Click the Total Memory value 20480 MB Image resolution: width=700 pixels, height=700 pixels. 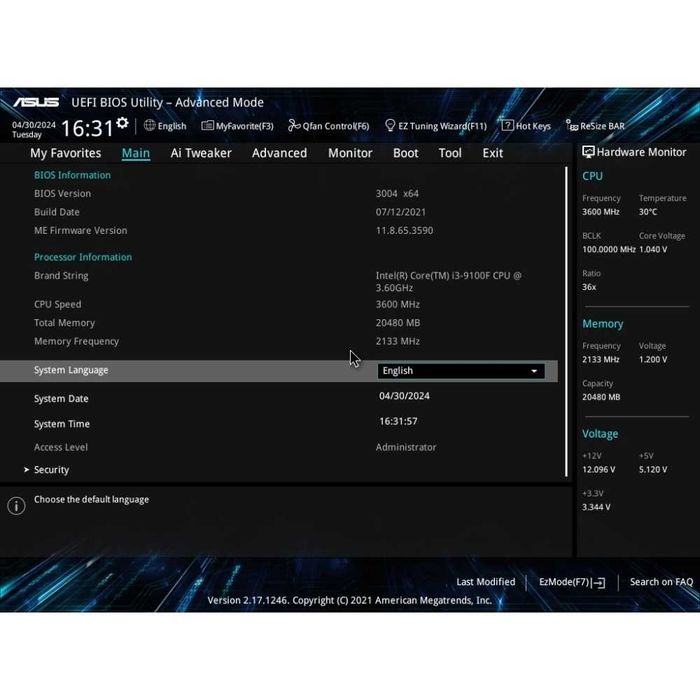click(x=397, y=323)
